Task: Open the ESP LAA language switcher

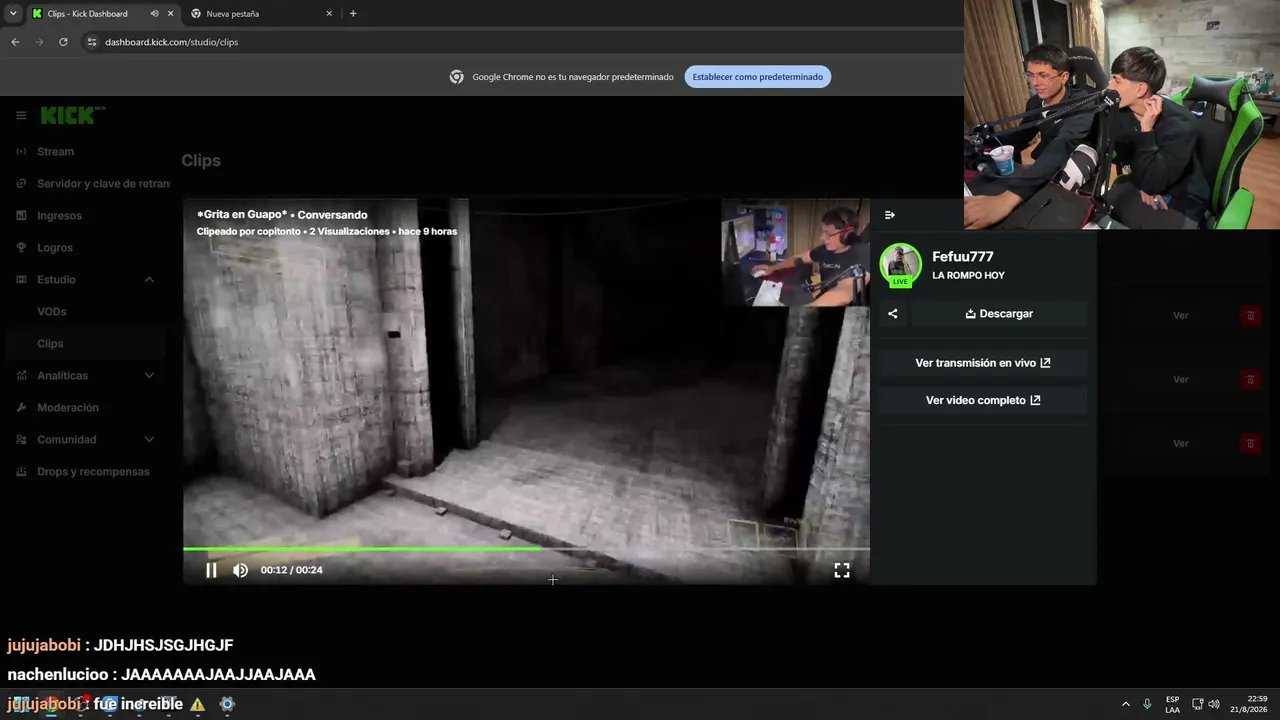Action: [x=1172, y=704]
